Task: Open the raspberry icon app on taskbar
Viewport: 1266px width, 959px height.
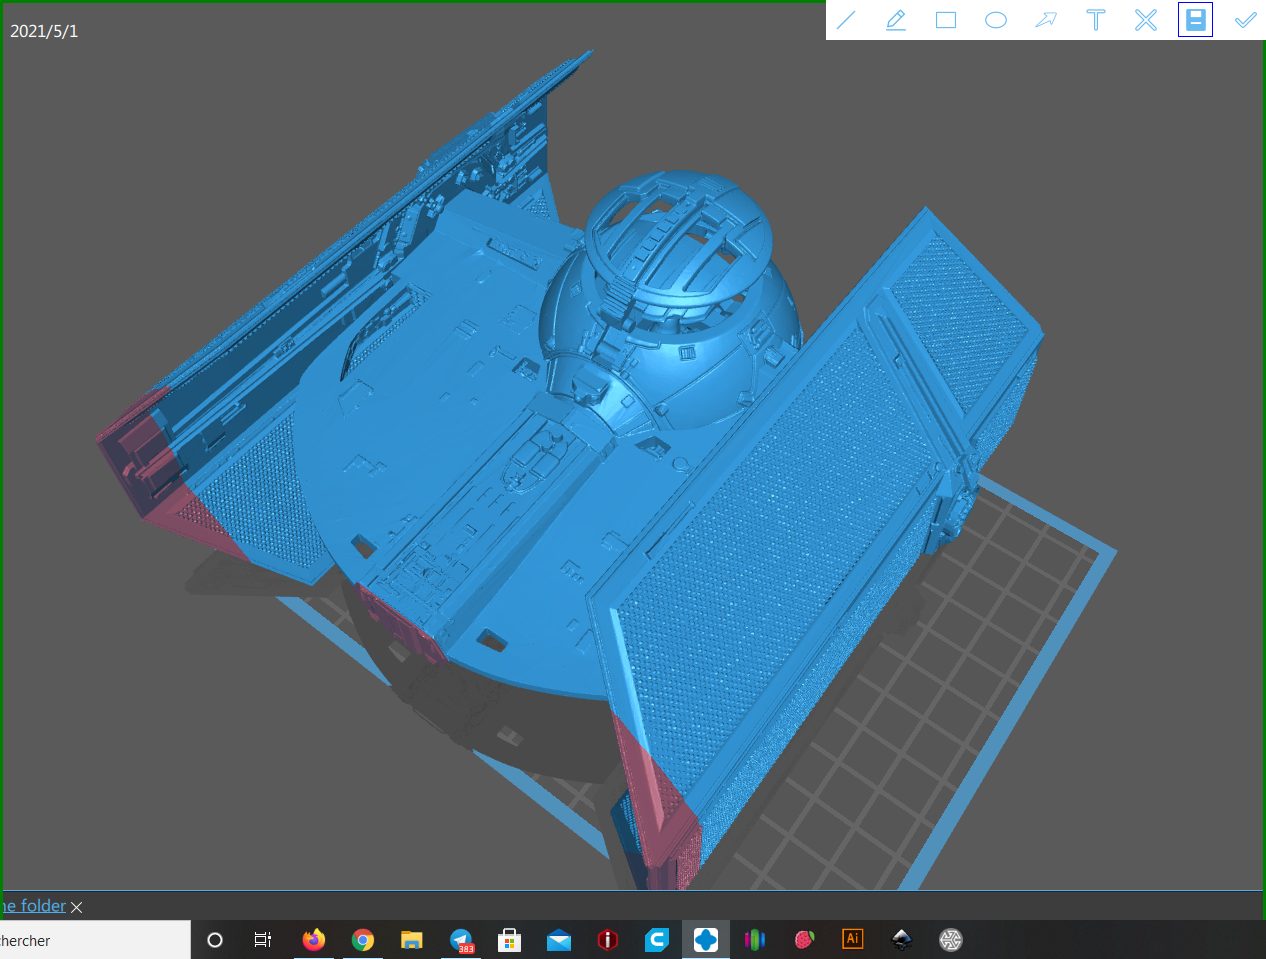Action: [804, 940]
